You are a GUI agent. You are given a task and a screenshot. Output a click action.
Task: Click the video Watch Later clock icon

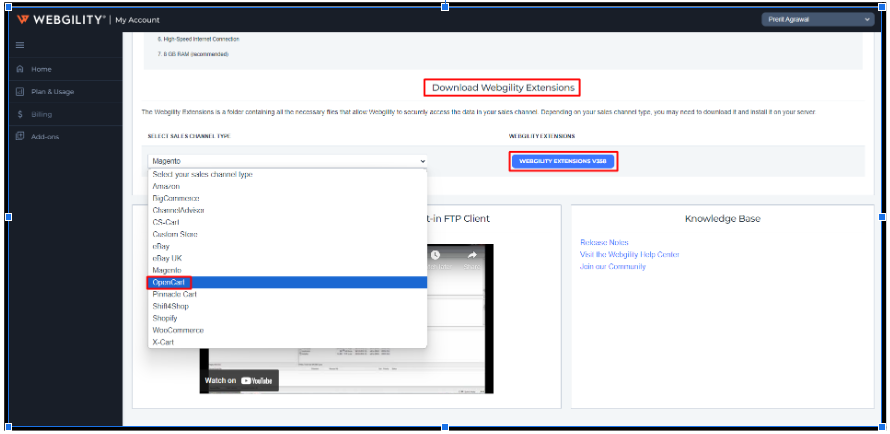point(437,257)
